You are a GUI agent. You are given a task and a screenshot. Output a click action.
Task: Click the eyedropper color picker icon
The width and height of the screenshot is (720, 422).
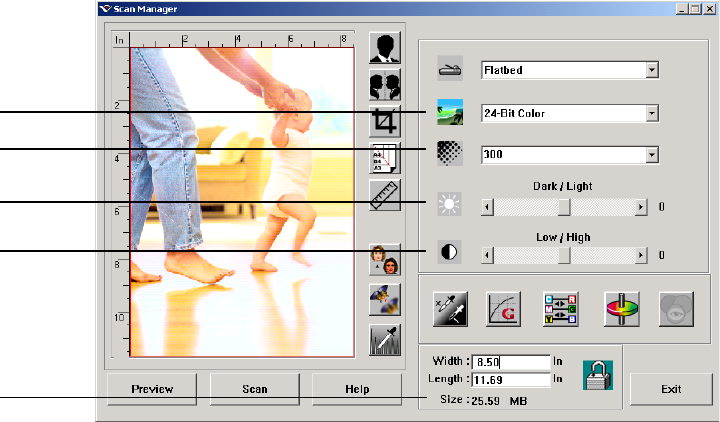pos(450,310)
